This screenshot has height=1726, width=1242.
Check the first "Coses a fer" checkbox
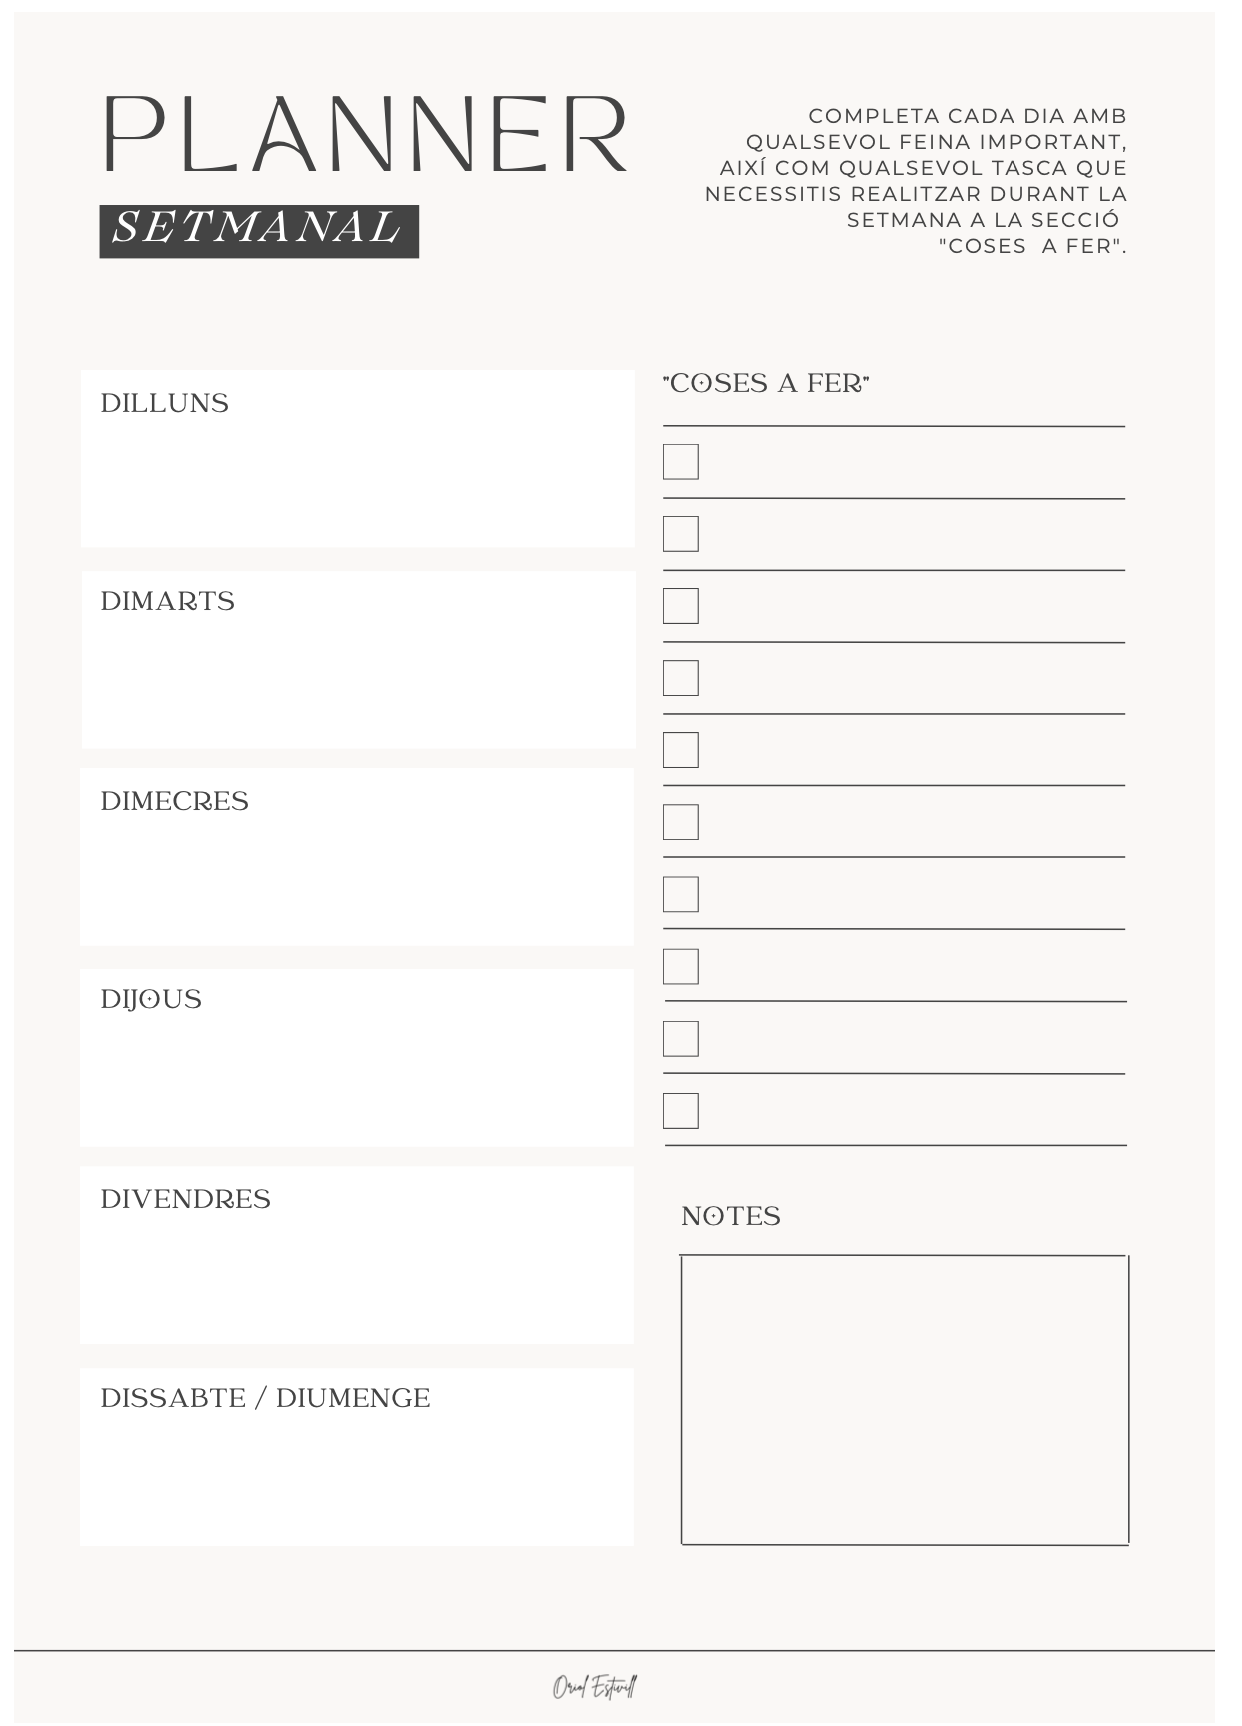[680, 462]
